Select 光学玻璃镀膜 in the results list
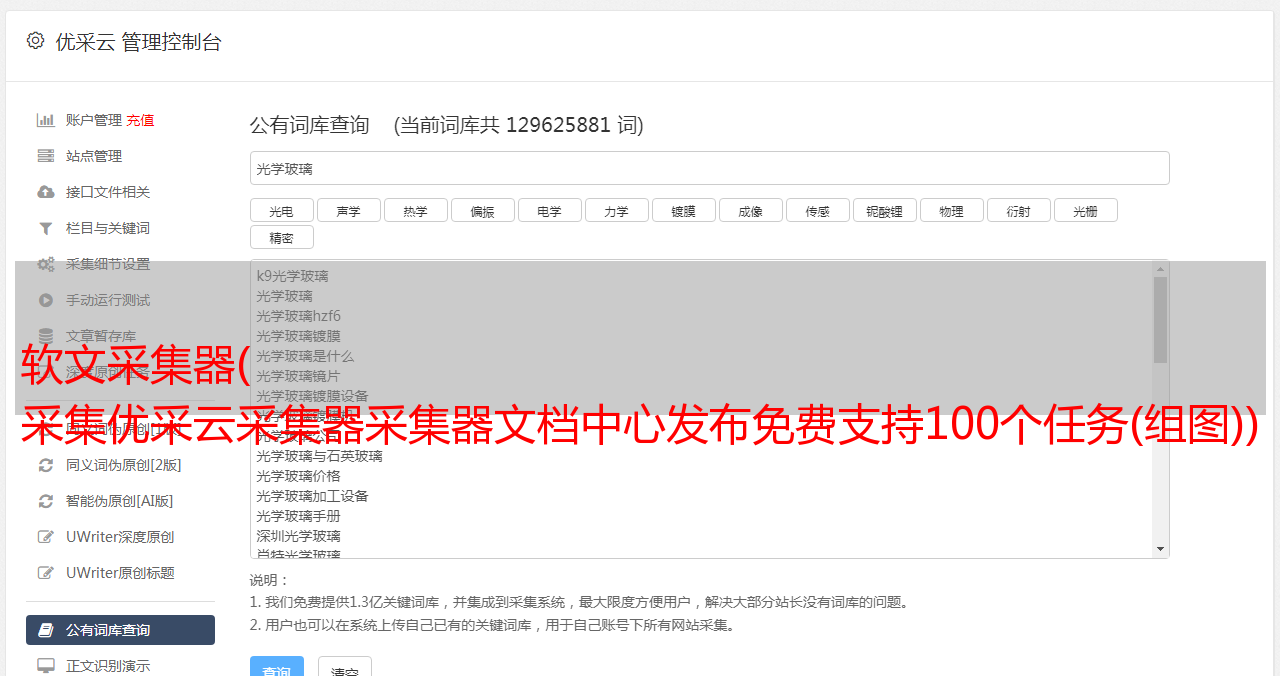The height and width of the screenshot is (676, 1280). click(x=298, y=336)
